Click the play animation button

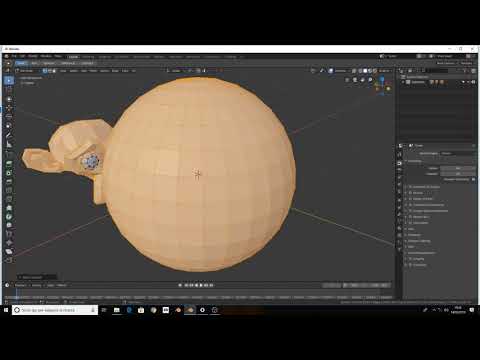201,285
